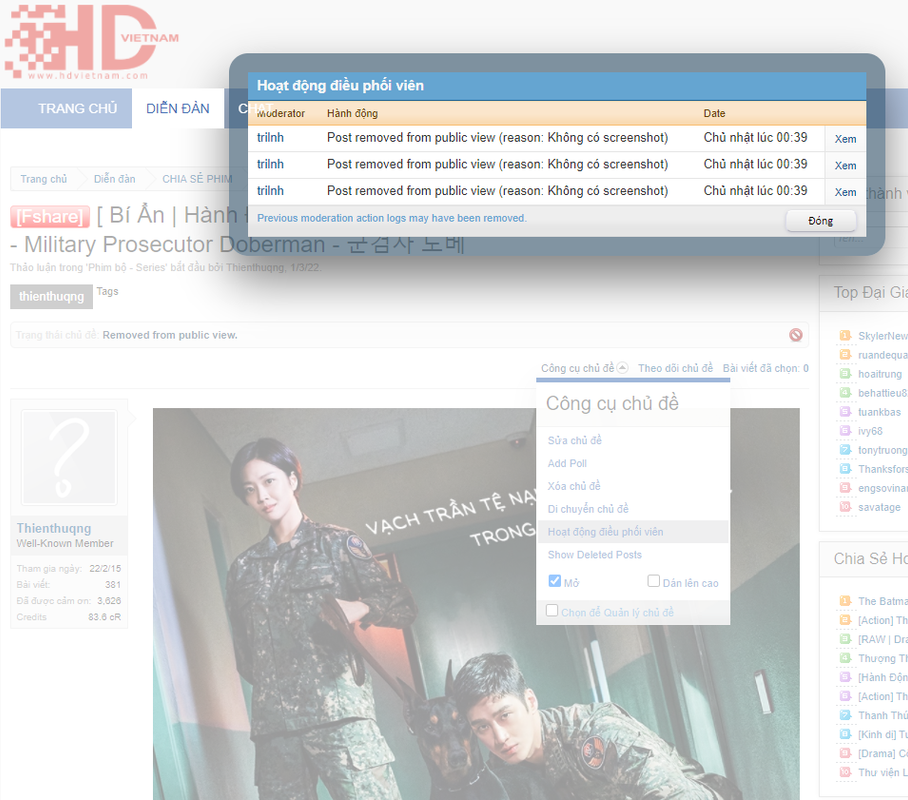Click Previous moderation action logs notice
908x800 pixels.
pos(391,218)
